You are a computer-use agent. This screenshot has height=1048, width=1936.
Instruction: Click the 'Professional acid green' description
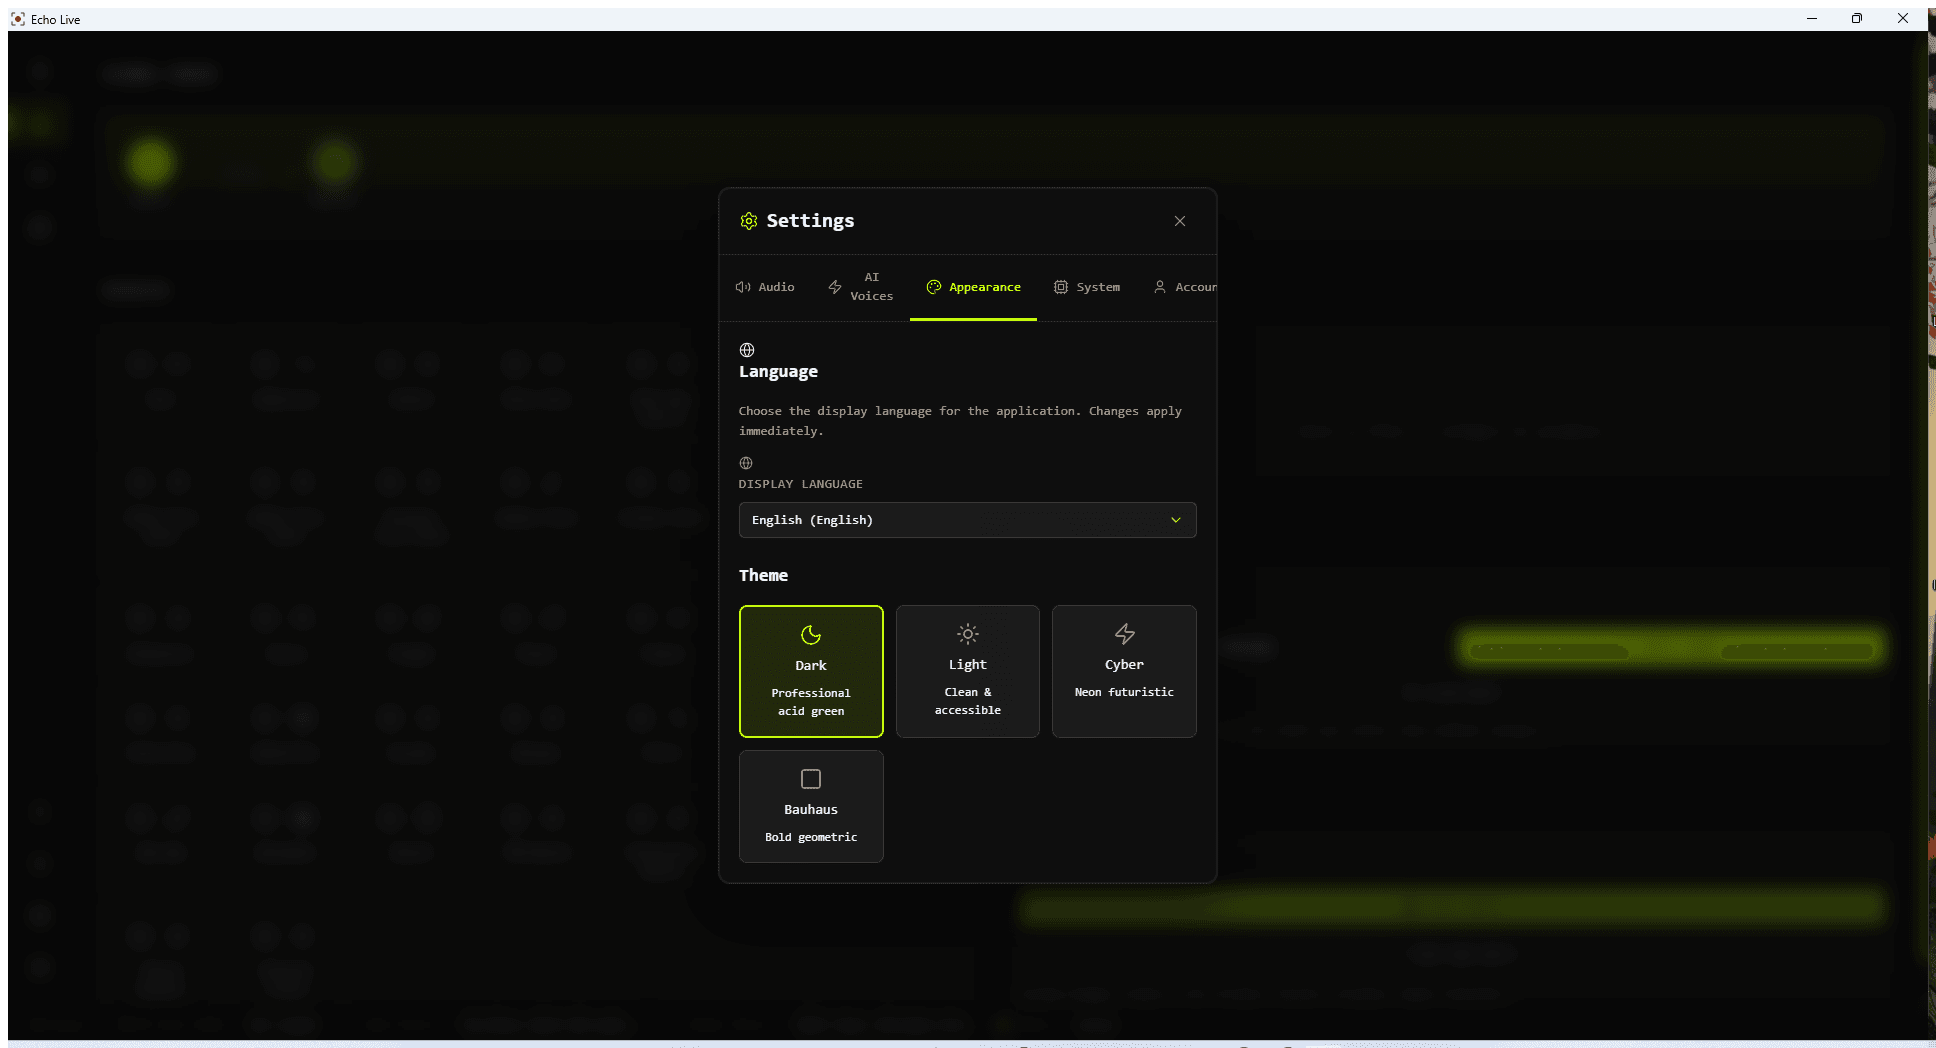811,702
